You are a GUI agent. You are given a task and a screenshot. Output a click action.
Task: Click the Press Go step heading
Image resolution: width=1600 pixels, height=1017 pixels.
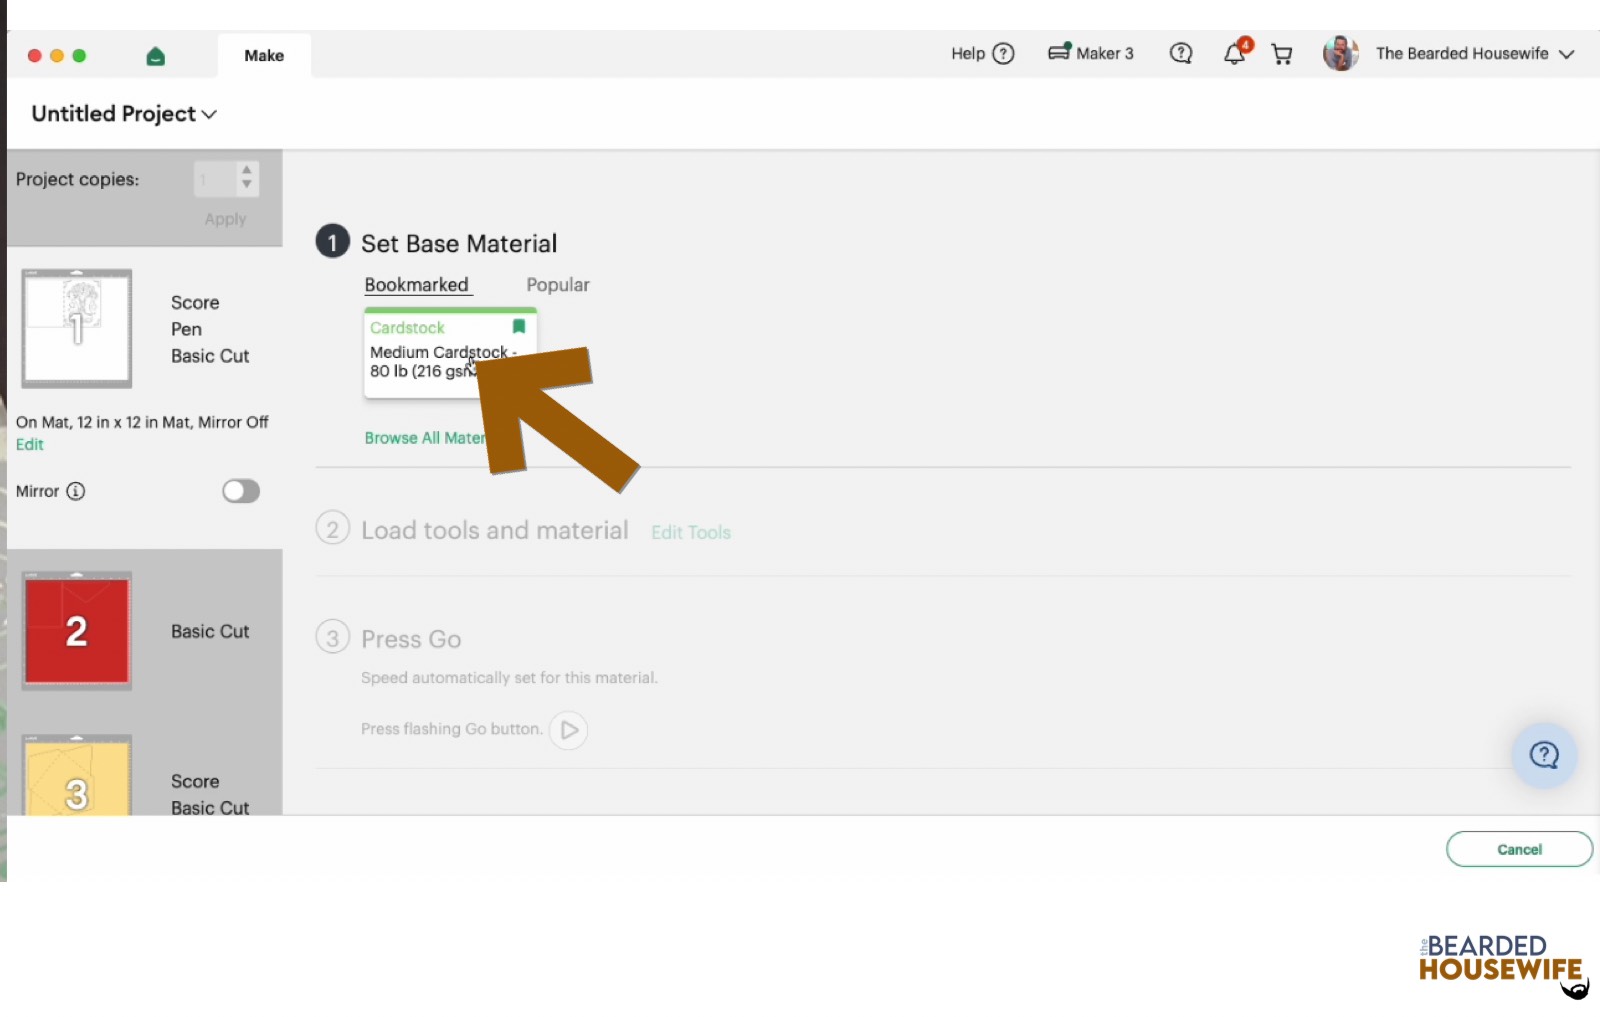tap(411, 639)
